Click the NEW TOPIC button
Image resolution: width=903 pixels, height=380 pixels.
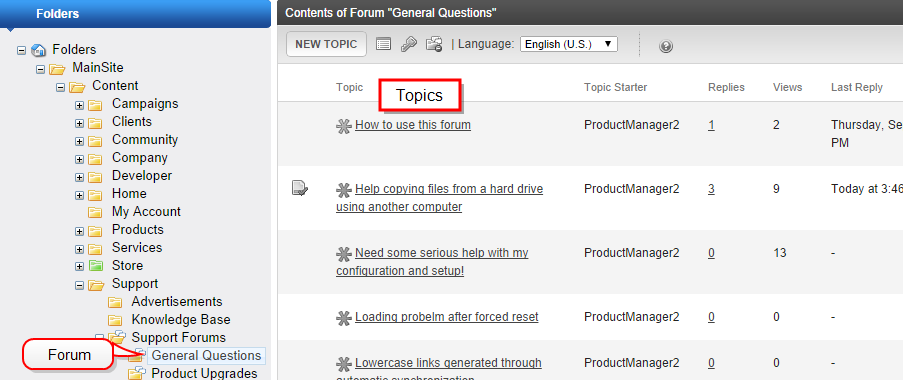tap(326, 44)
